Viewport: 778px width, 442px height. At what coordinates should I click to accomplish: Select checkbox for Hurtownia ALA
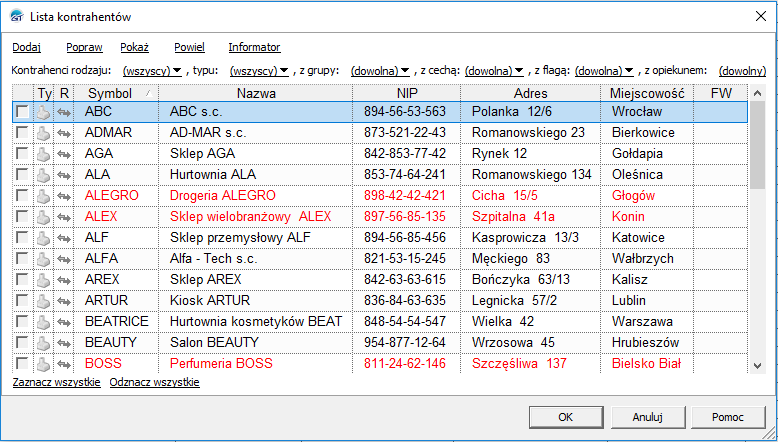point(22,175)
